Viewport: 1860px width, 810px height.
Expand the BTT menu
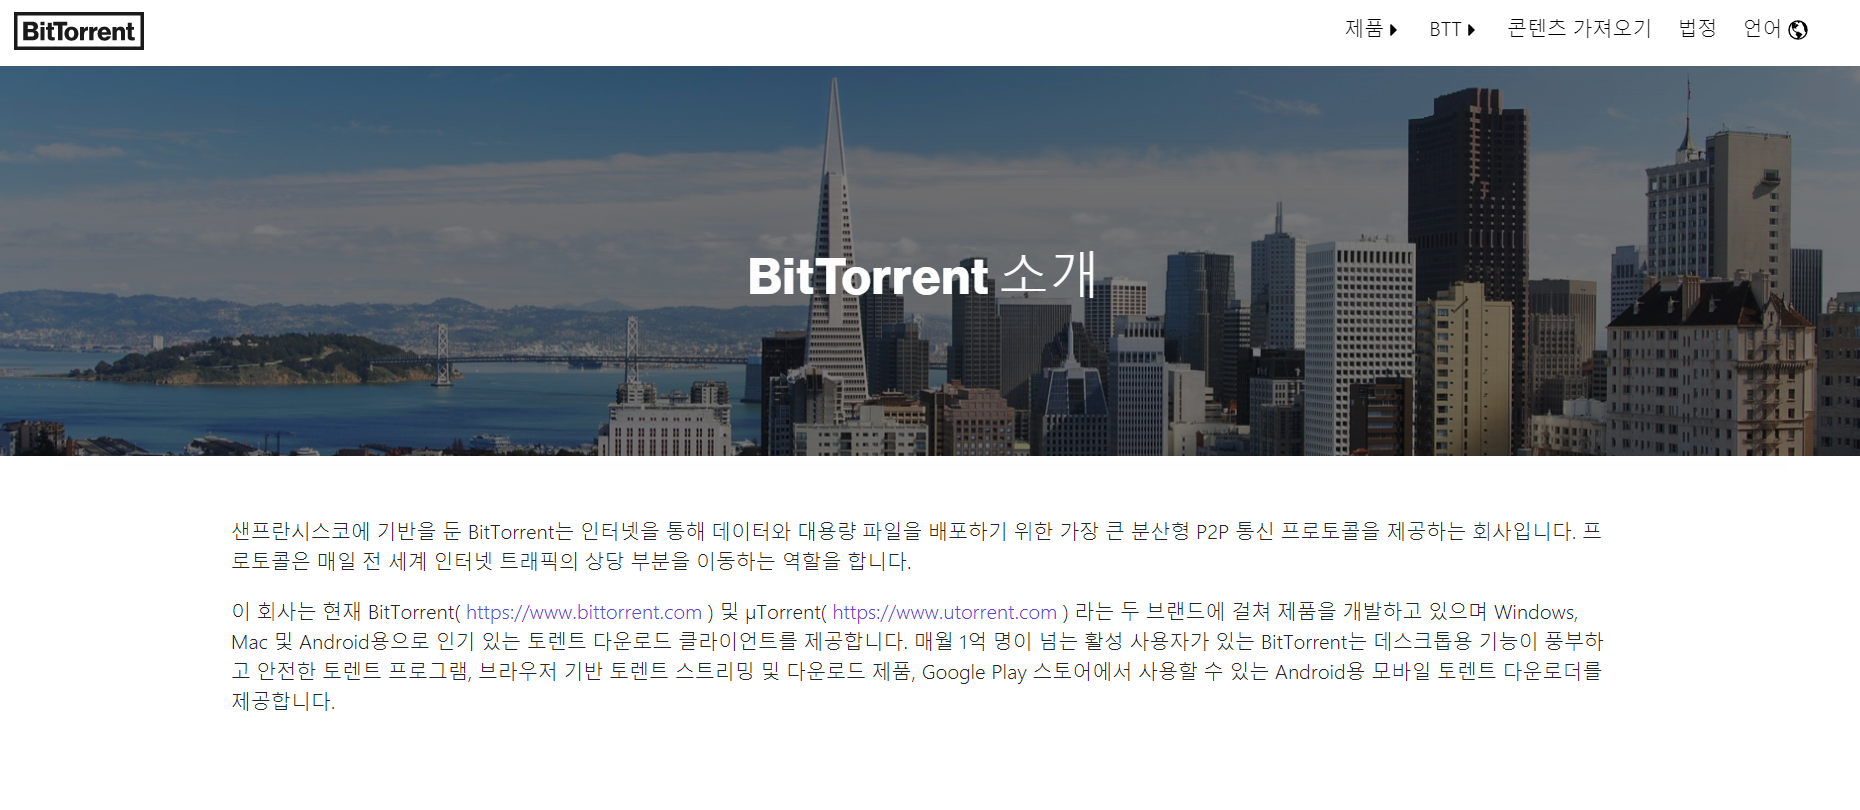(1452, 29)
